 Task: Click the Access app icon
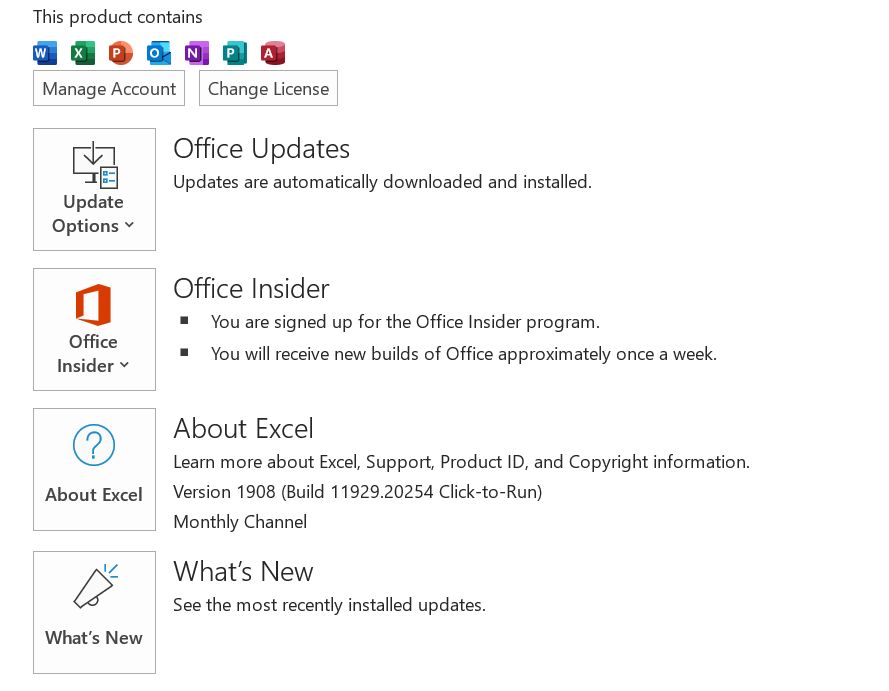[273, 53]
